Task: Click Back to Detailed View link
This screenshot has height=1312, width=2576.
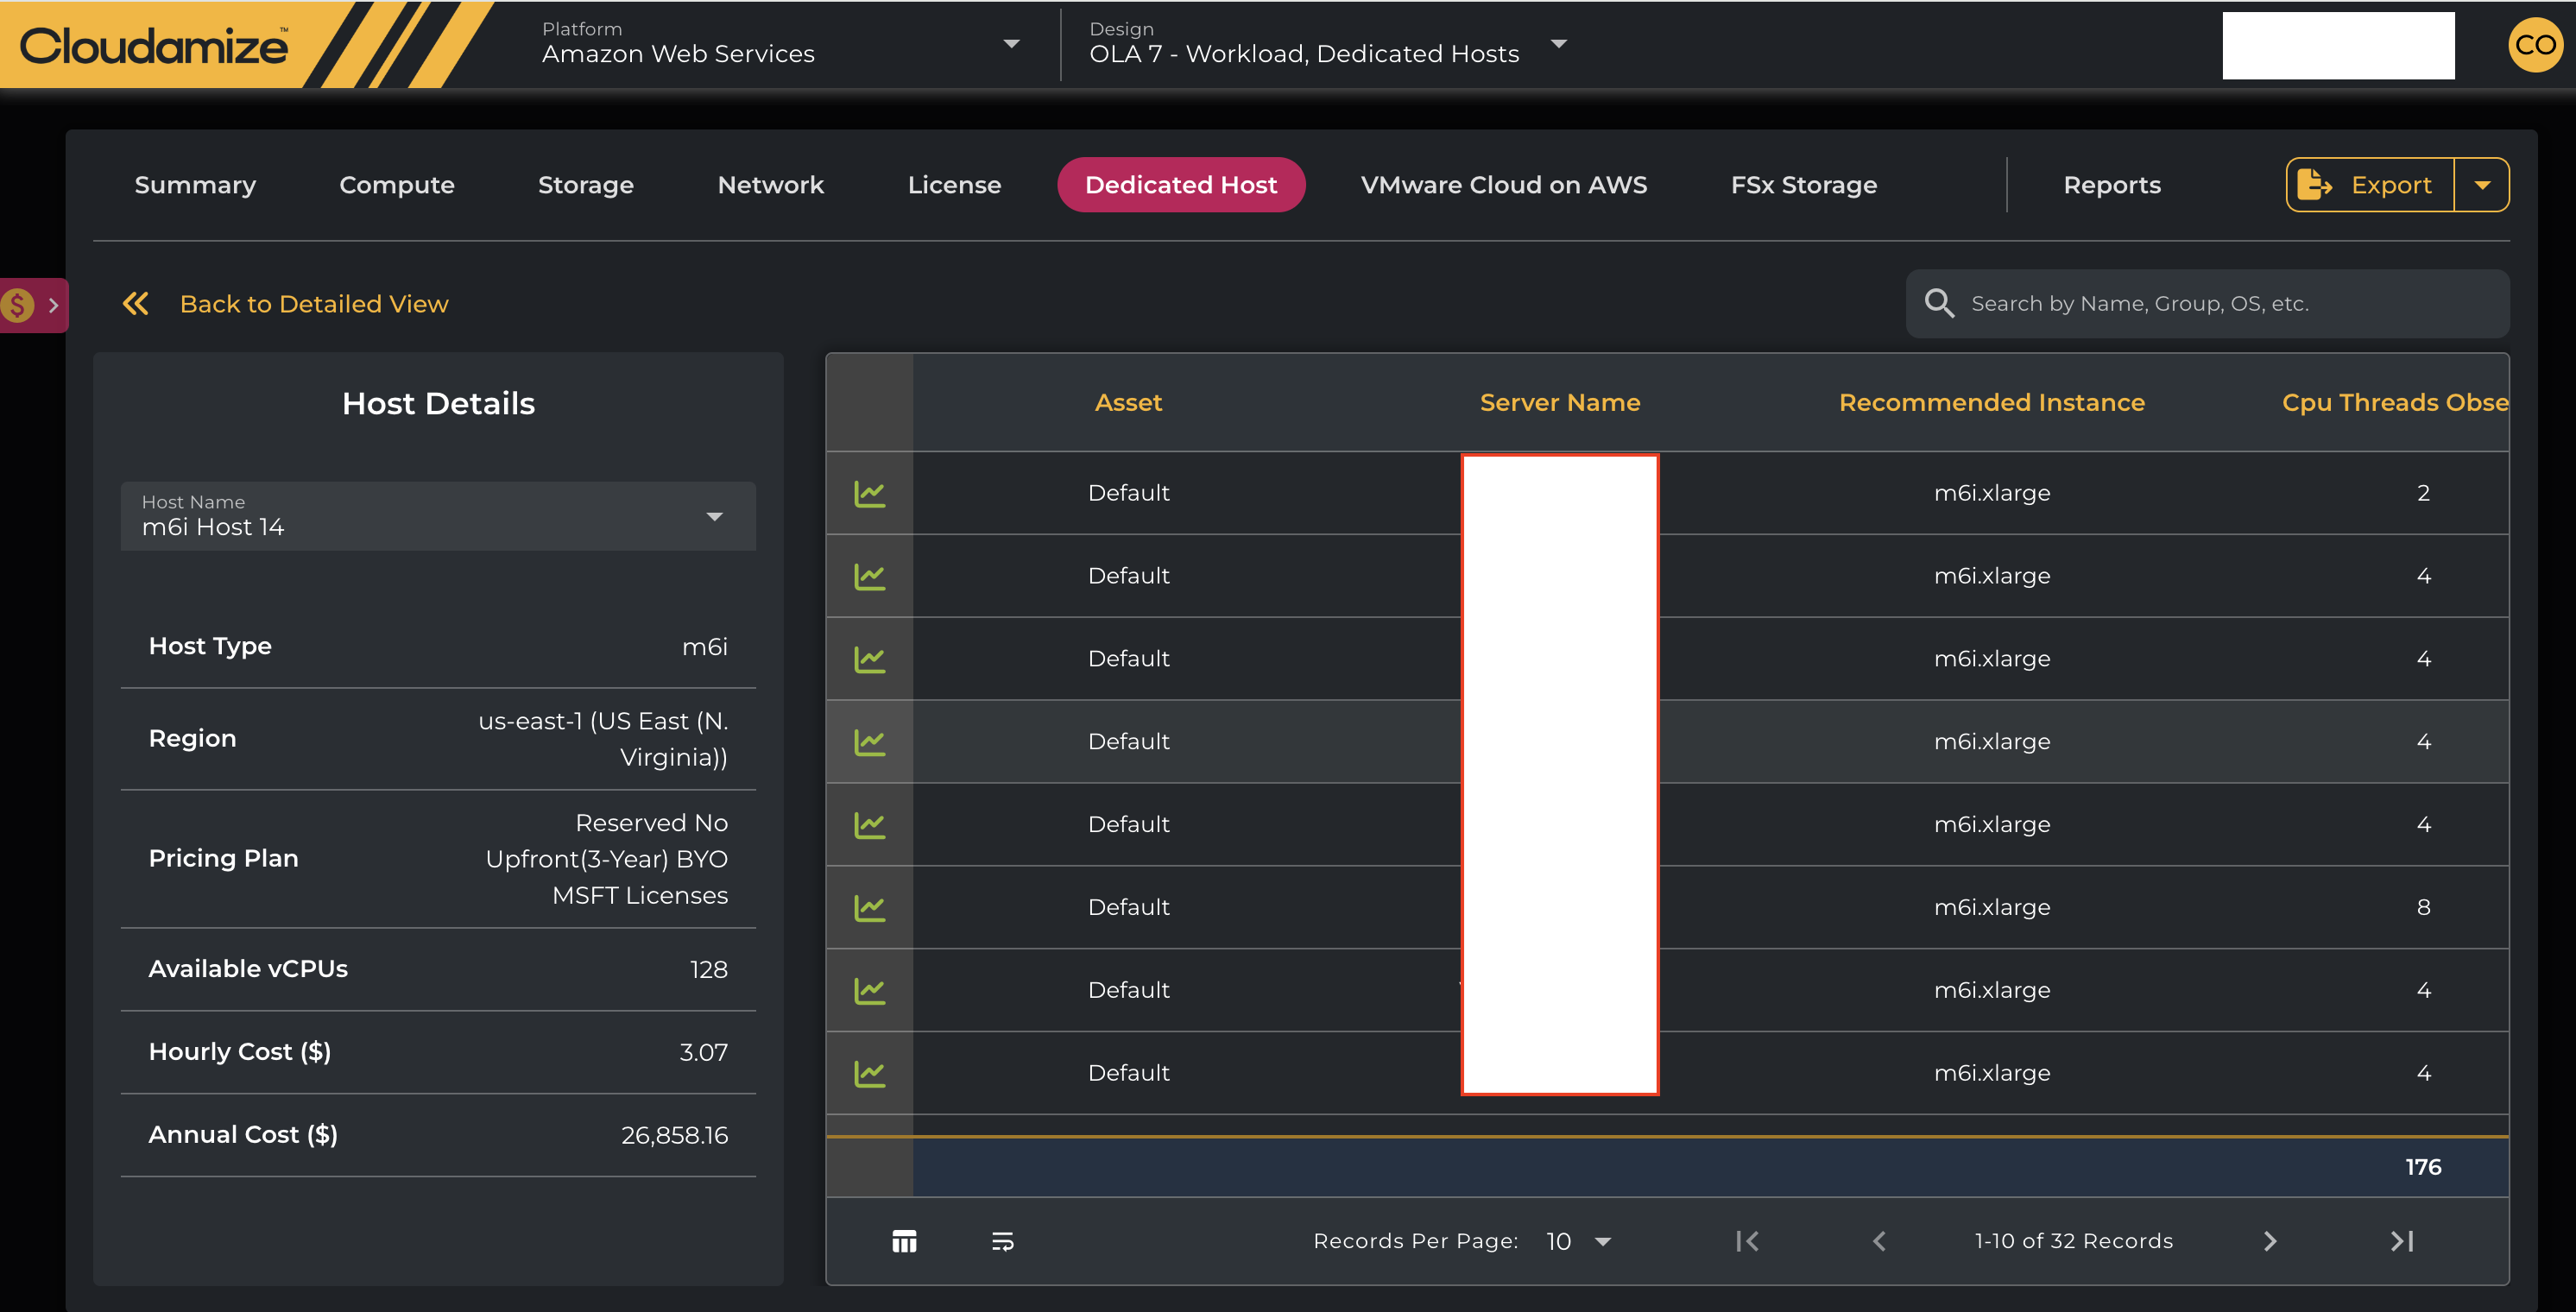Action: [x=314, y=304]
